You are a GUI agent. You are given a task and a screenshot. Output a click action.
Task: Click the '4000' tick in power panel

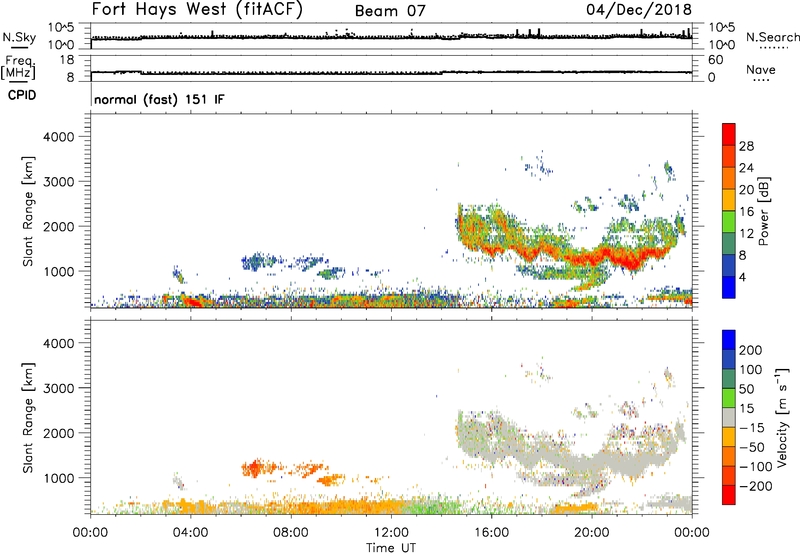[x=58, y=137]
